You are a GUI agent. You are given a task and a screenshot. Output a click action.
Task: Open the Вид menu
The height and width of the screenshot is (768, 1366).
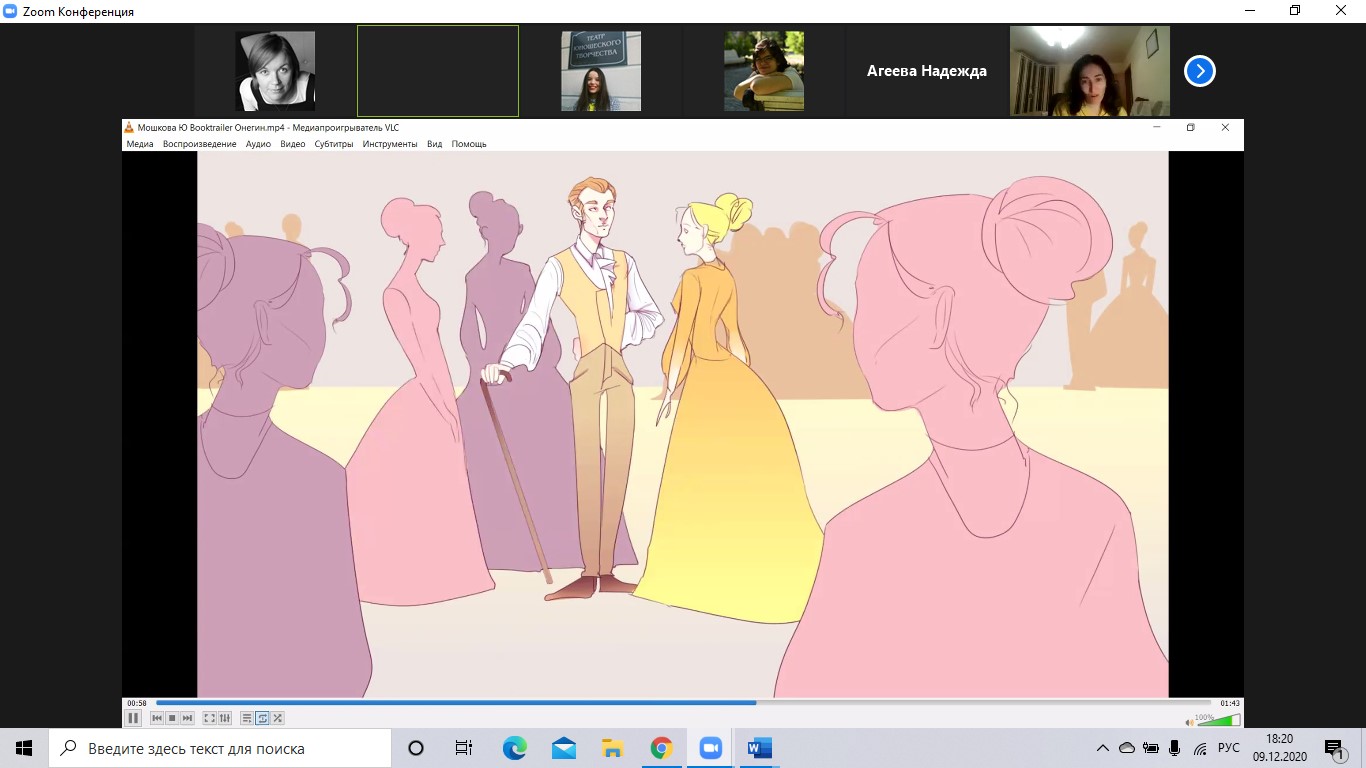pyautogui.click(x=435, y=144)
